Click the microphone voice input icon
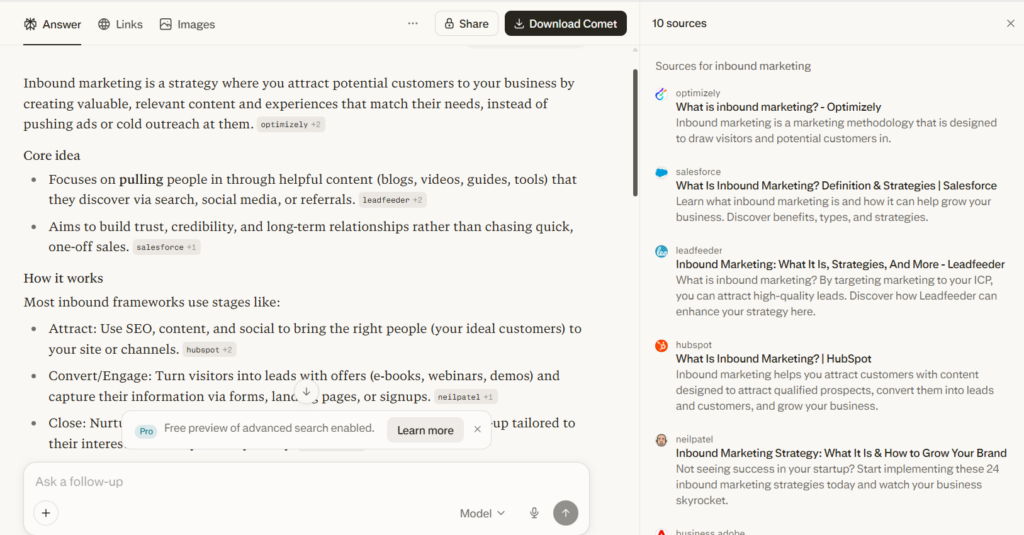The height and width of the screenshot is (535, 1024). point(534,513)
